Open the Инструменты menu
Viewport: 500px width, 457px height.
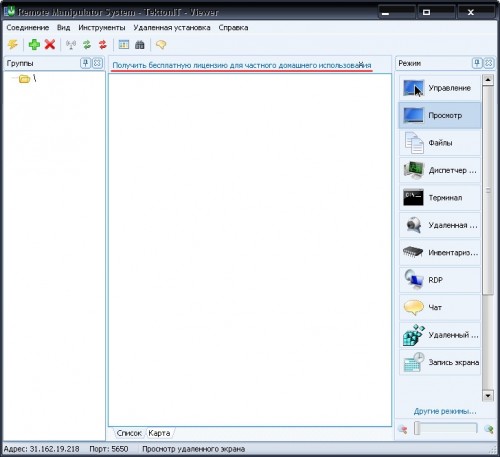coord(102,28)
